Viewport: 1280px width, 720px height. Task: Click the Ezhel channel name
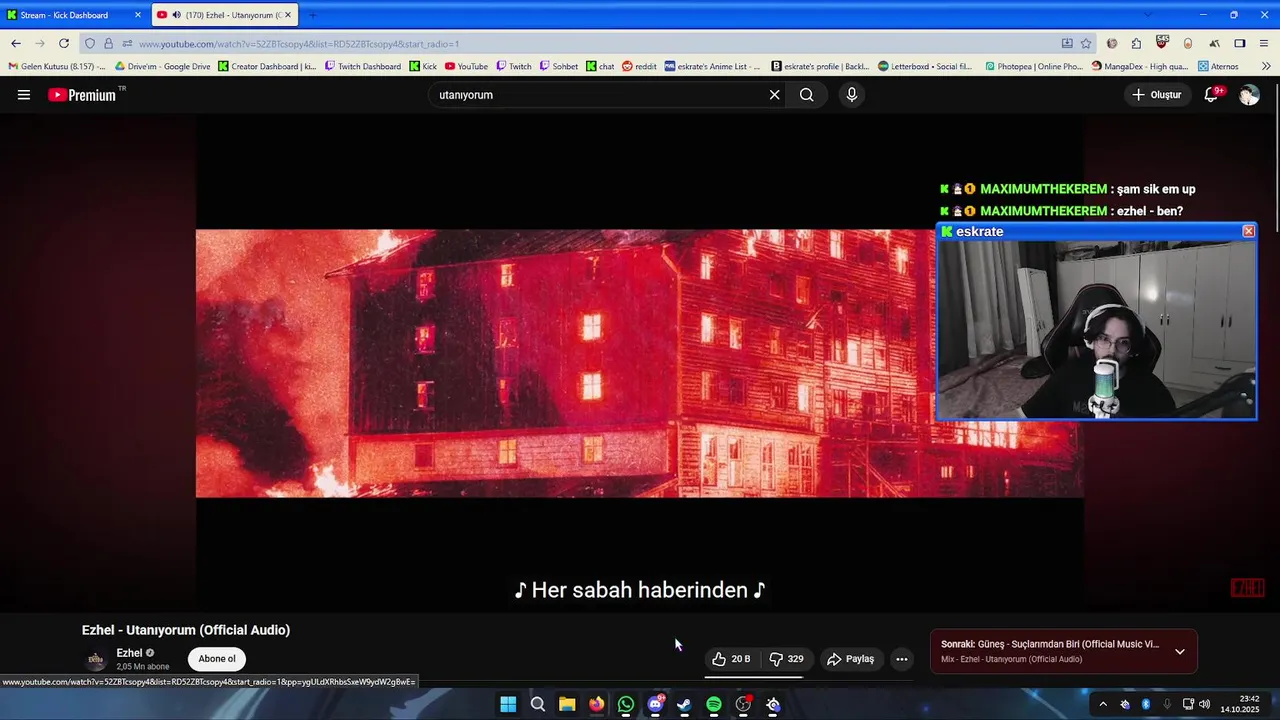(x=129, y=653)
